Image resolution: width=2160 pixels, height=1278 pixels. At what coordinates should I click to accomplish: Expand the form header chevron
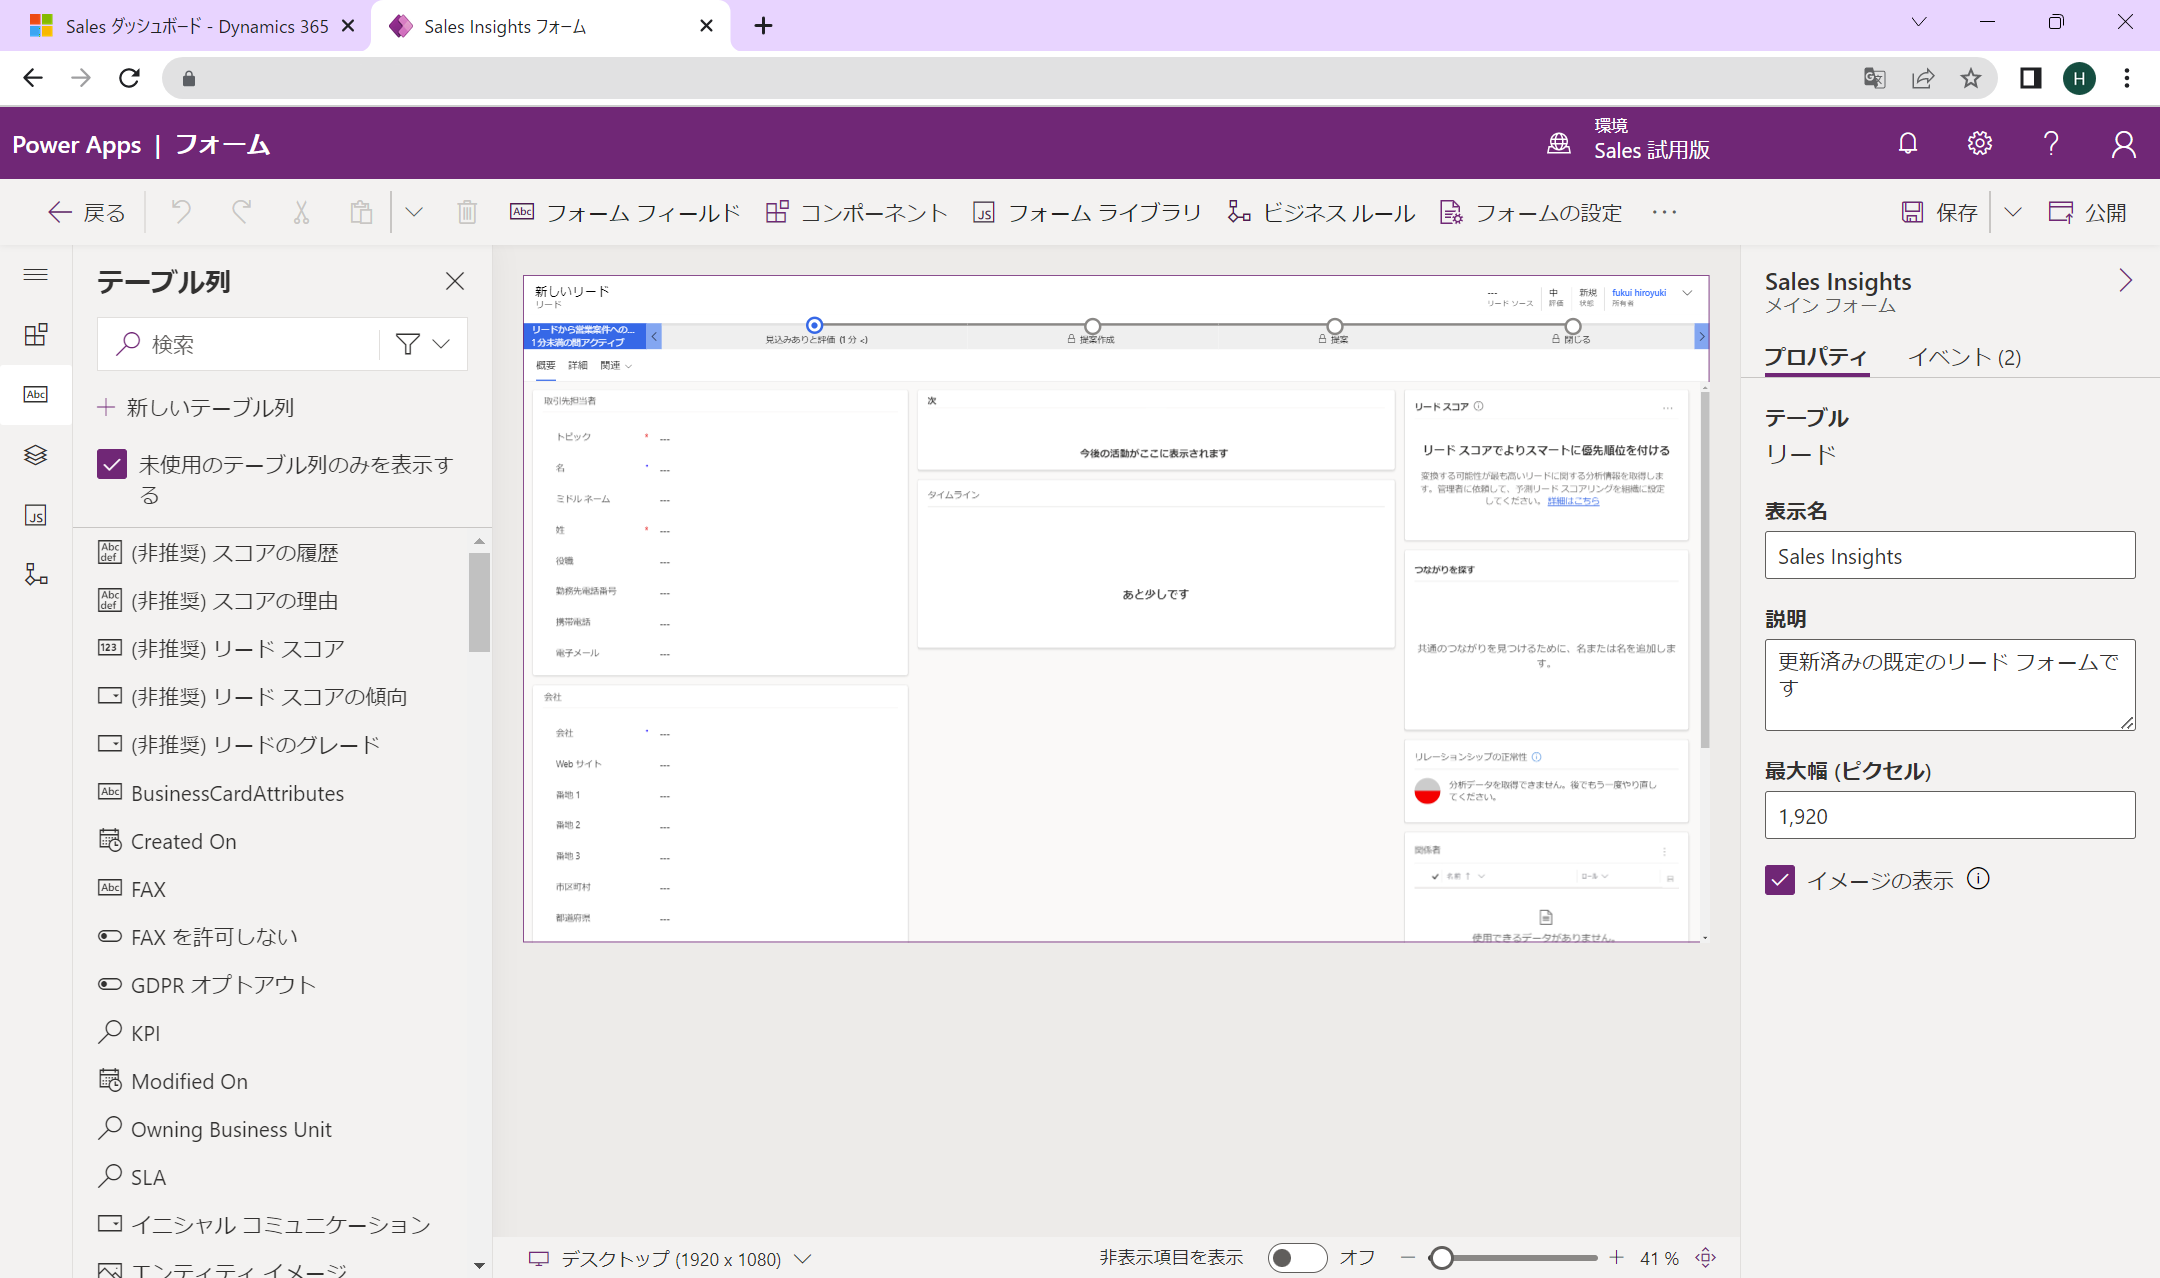click(x=1687, y=293)
